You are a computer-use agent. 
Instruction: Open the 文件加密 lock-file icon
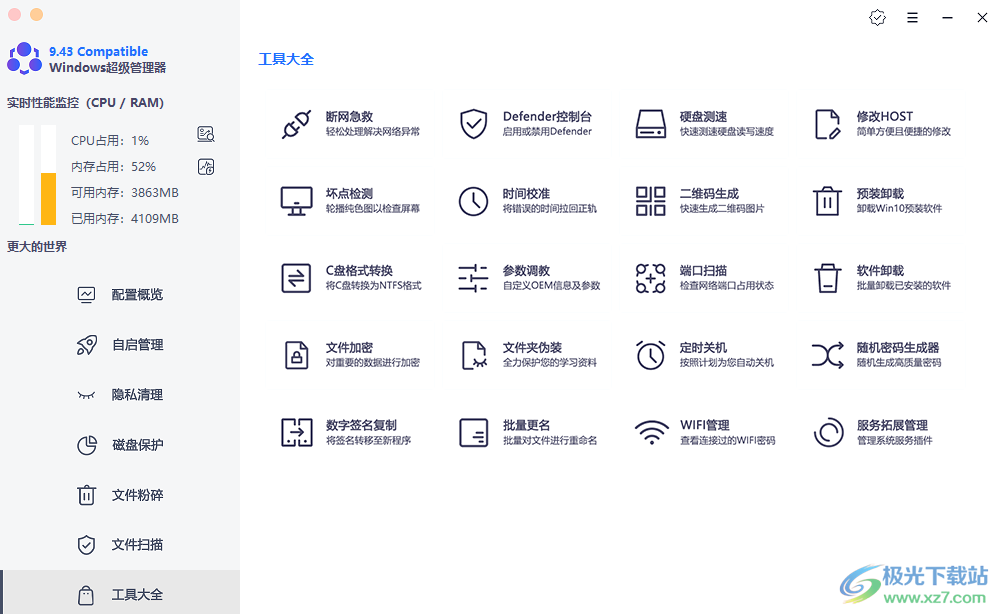pyautogui.click(x=296, y=355)
